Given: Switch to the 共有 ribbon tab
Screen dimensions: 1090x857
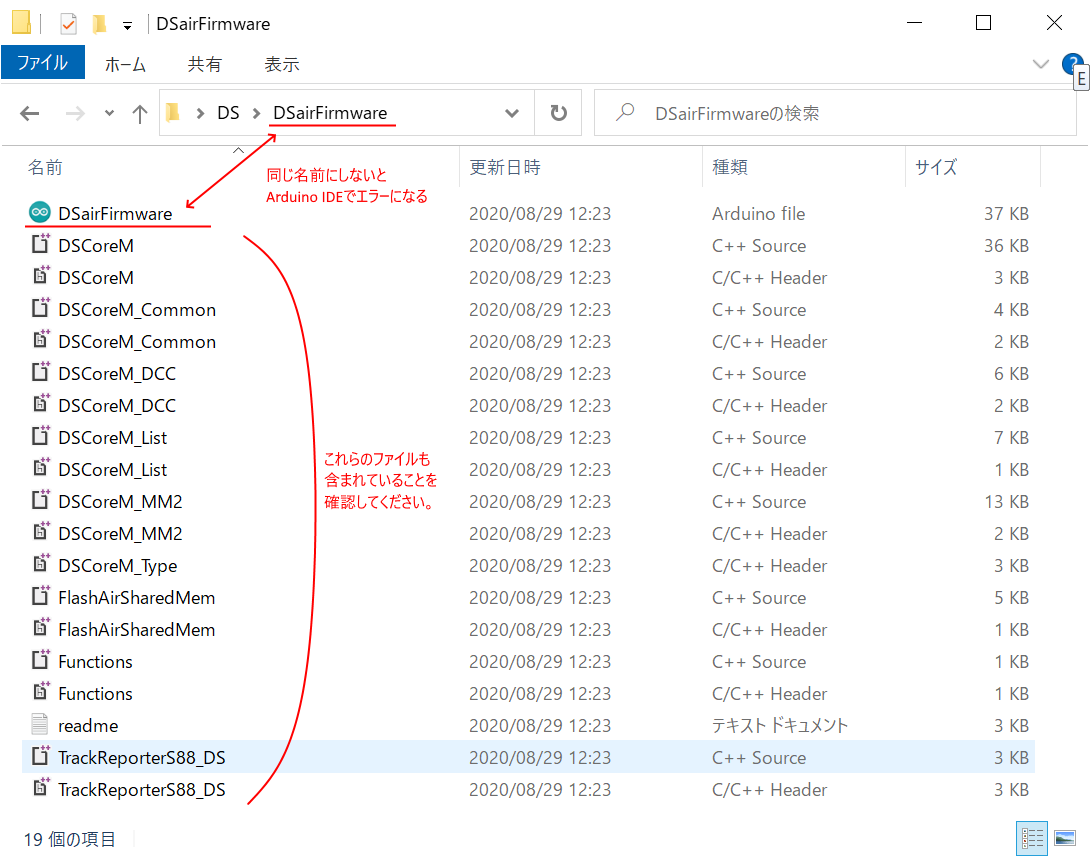Looking at the screenshot, I should [x=204, y=65].
